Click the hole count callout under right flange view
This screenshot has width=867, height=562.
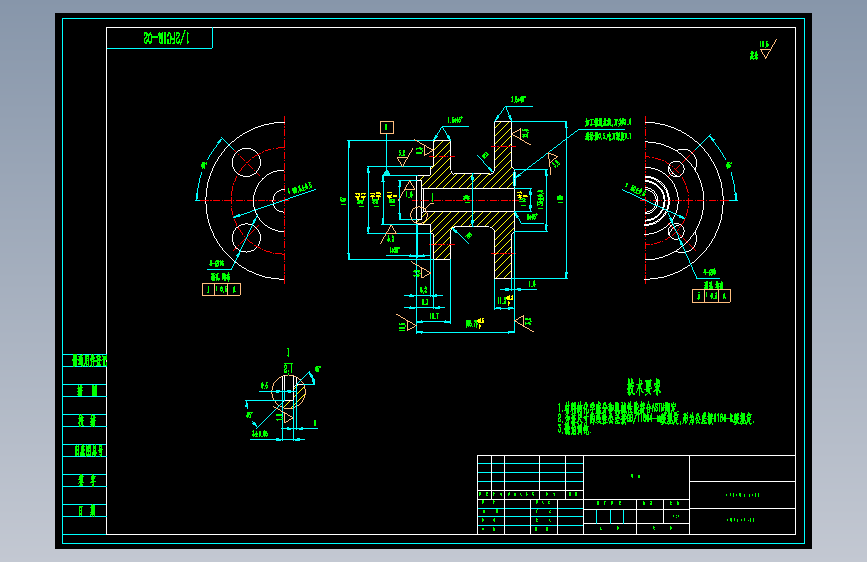[x=709, y=272]
